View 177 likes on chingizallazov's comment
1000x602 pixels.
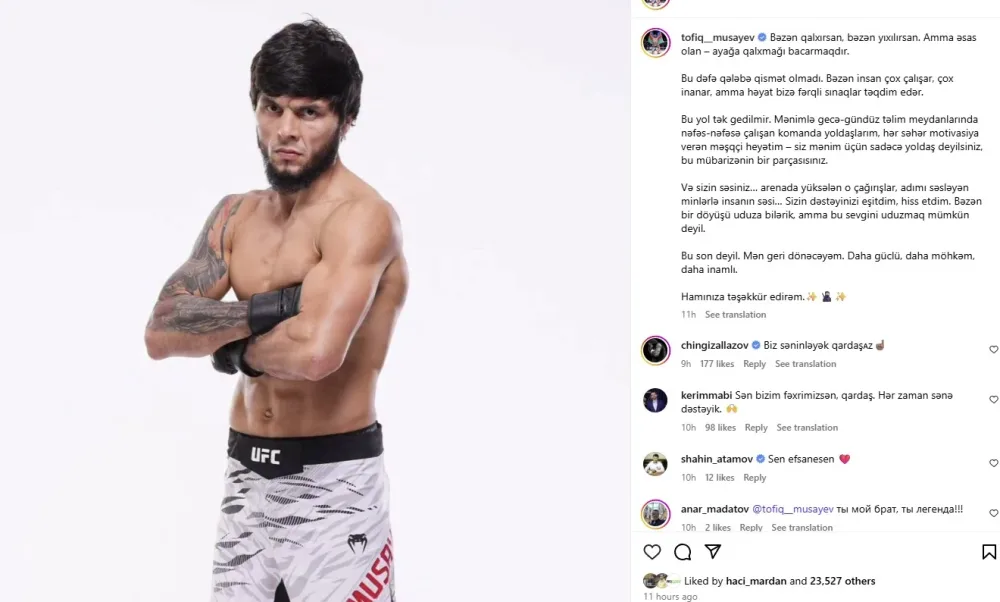[716, 364]
